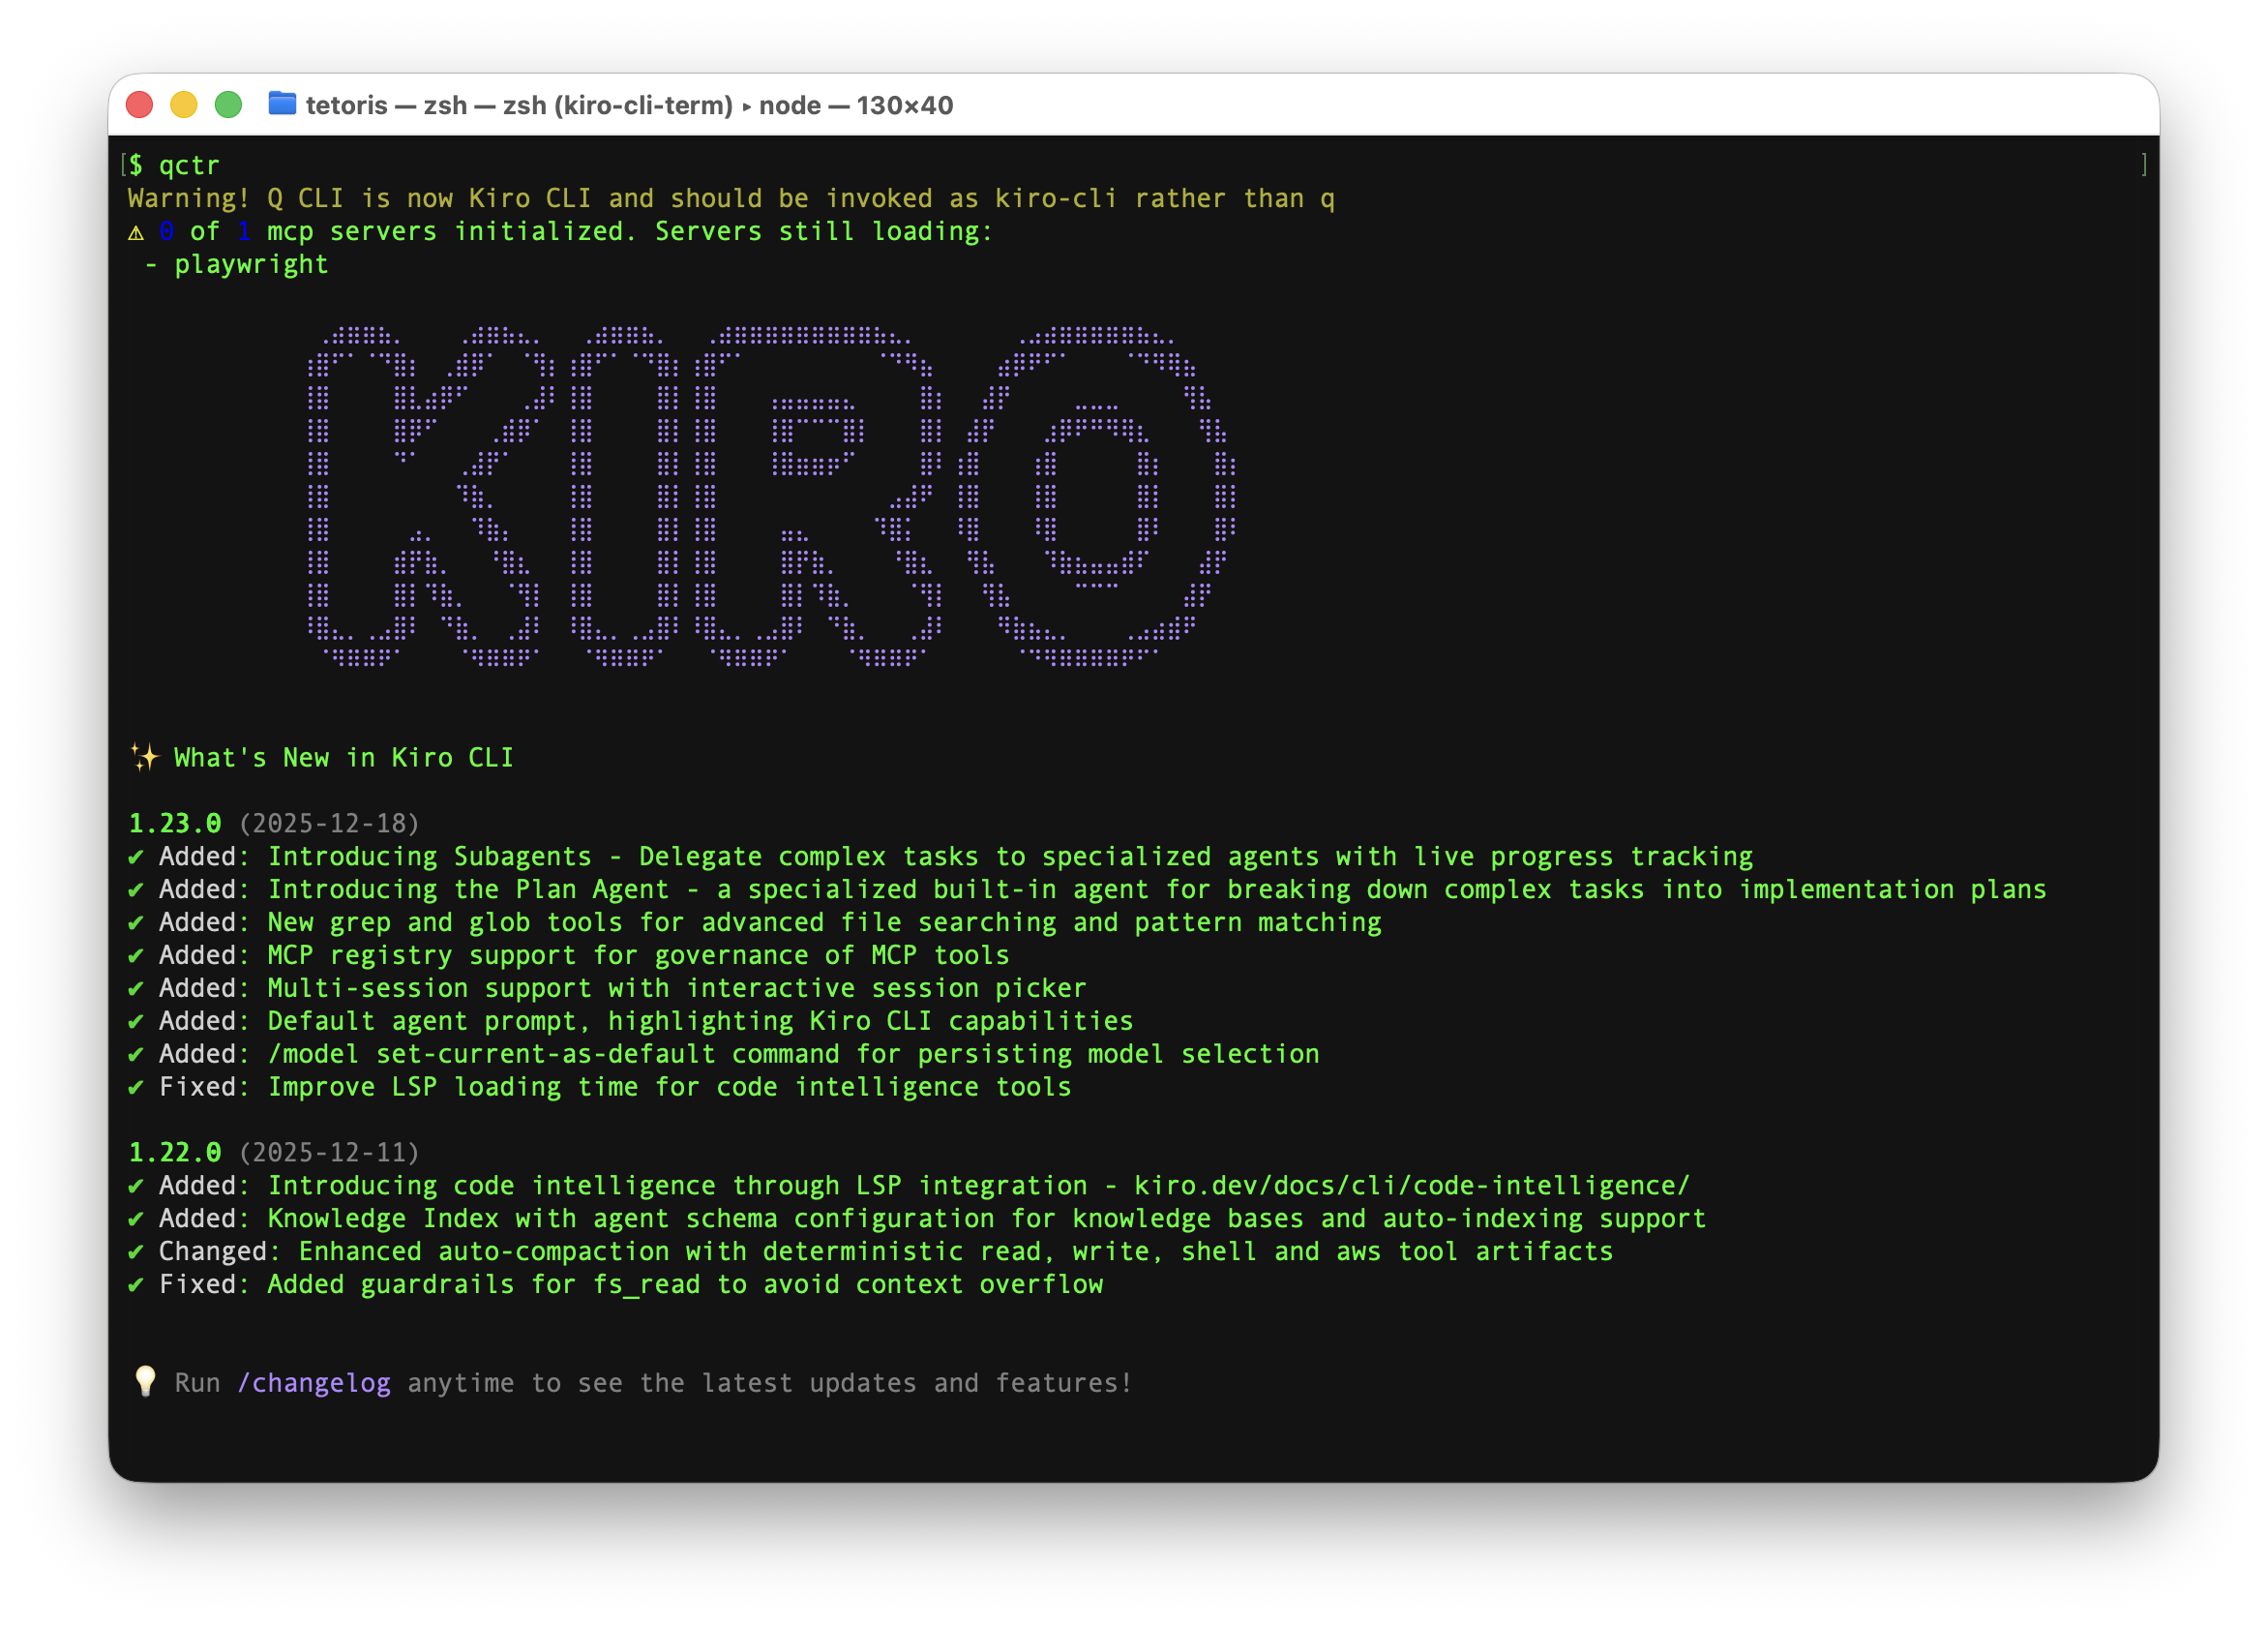The width and height of the screenshot is (2268, 1626).
Task: Click the lightbulb tip icon
Action: (x=145, y=1381)
